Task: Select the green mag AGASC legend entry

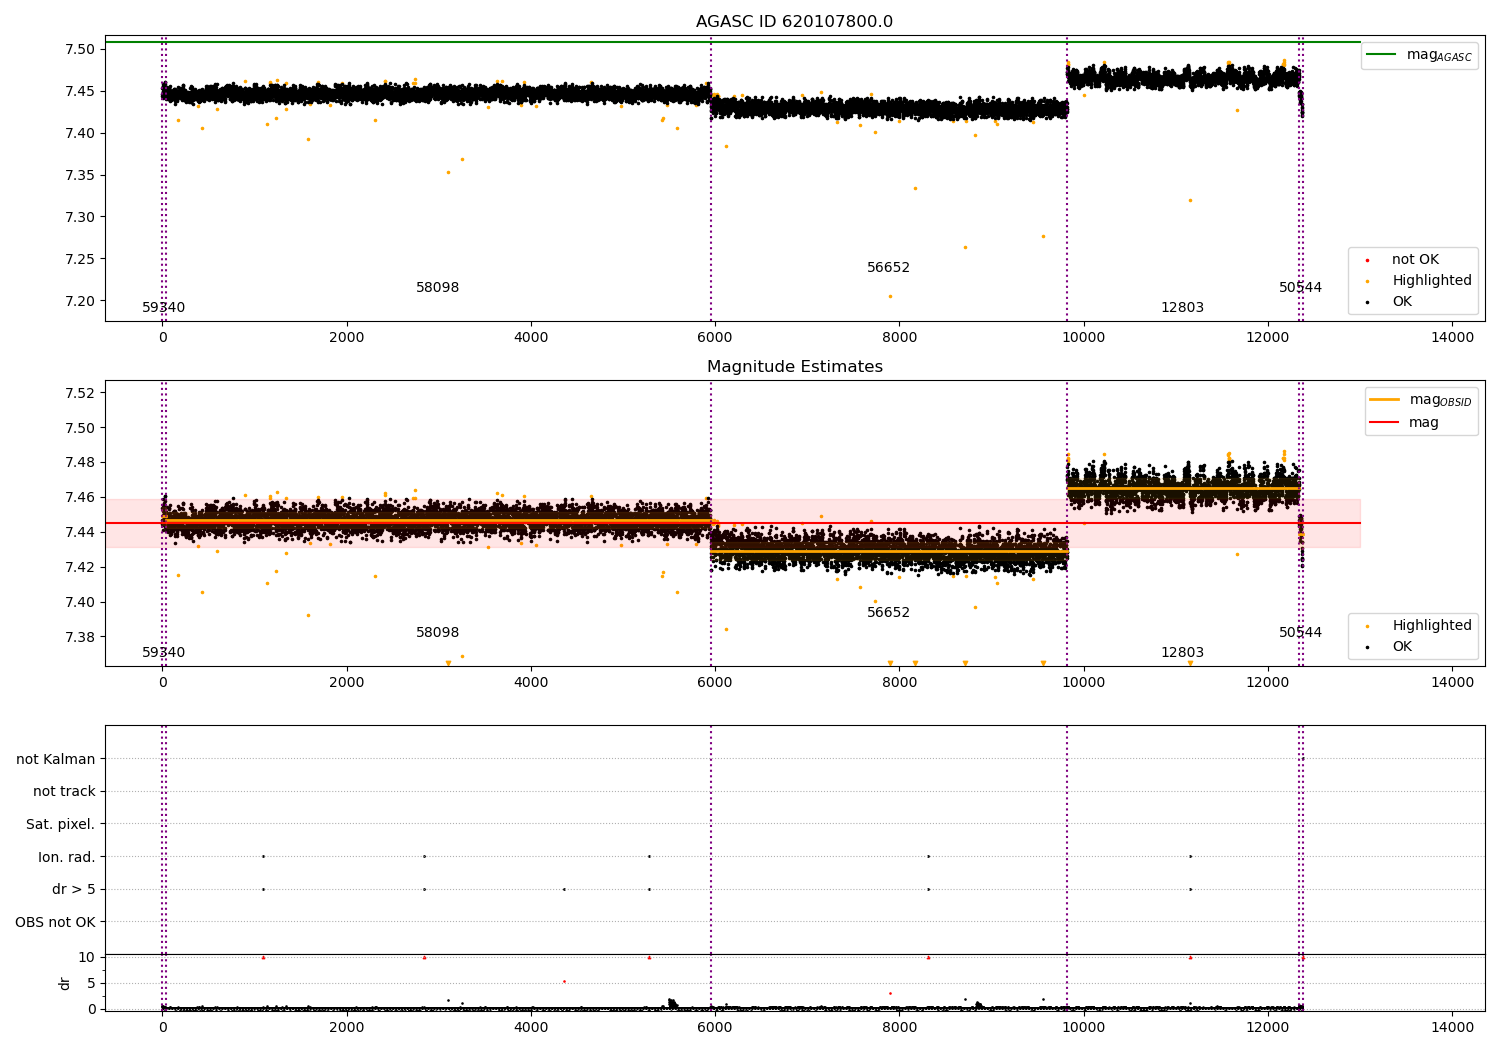Action: [x=1419, y=55]
